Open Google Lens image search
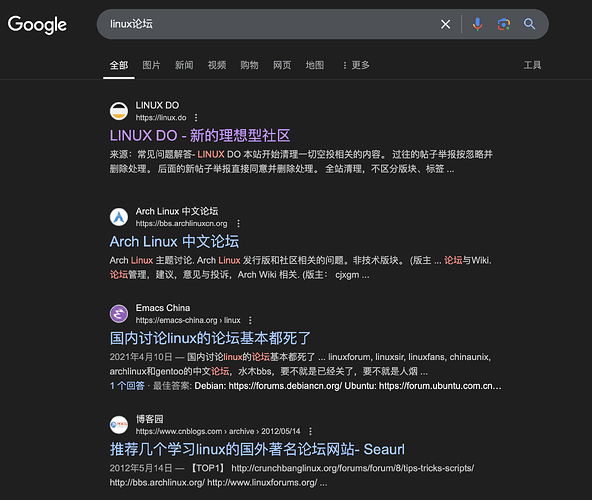592x500 pixels. [x=504, y=24]
